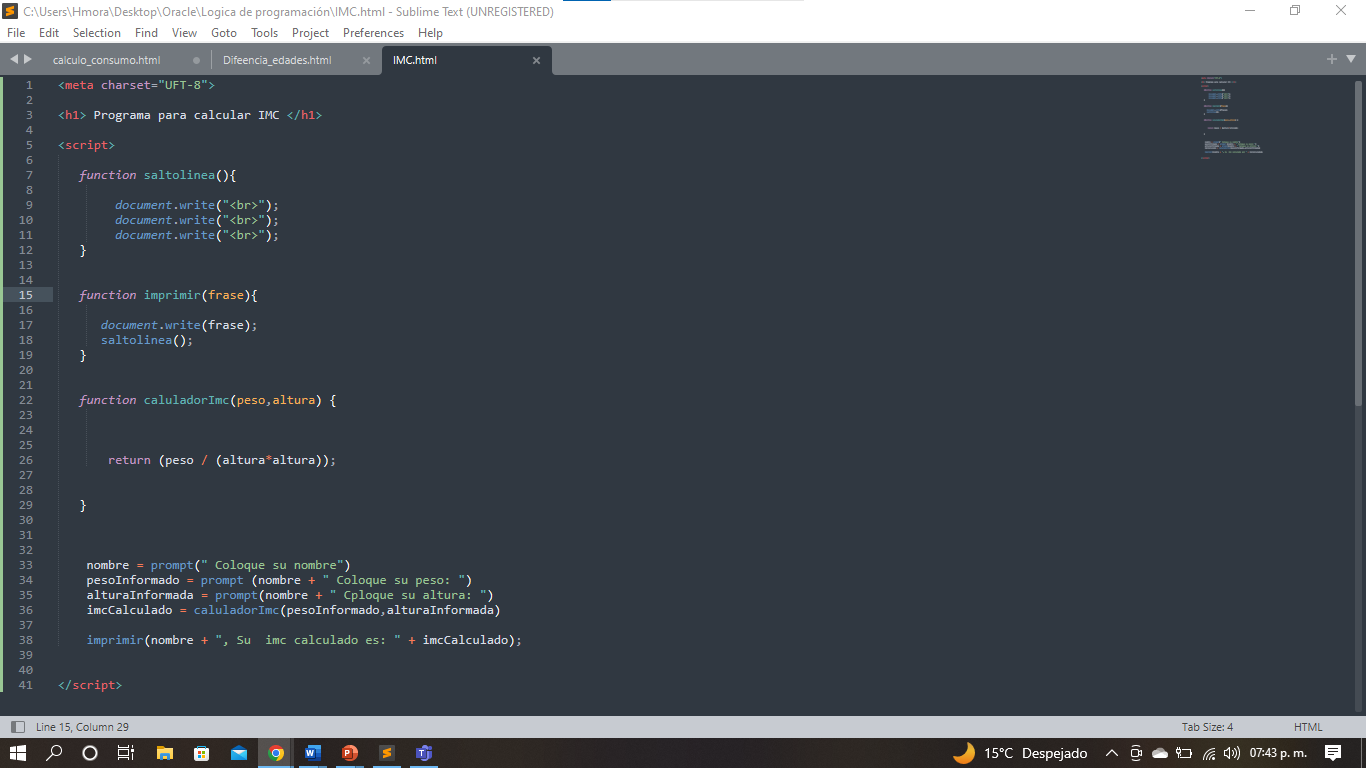Click line number 15 in gutter
The image size is (1366, 768).
(x=26, y=295)
